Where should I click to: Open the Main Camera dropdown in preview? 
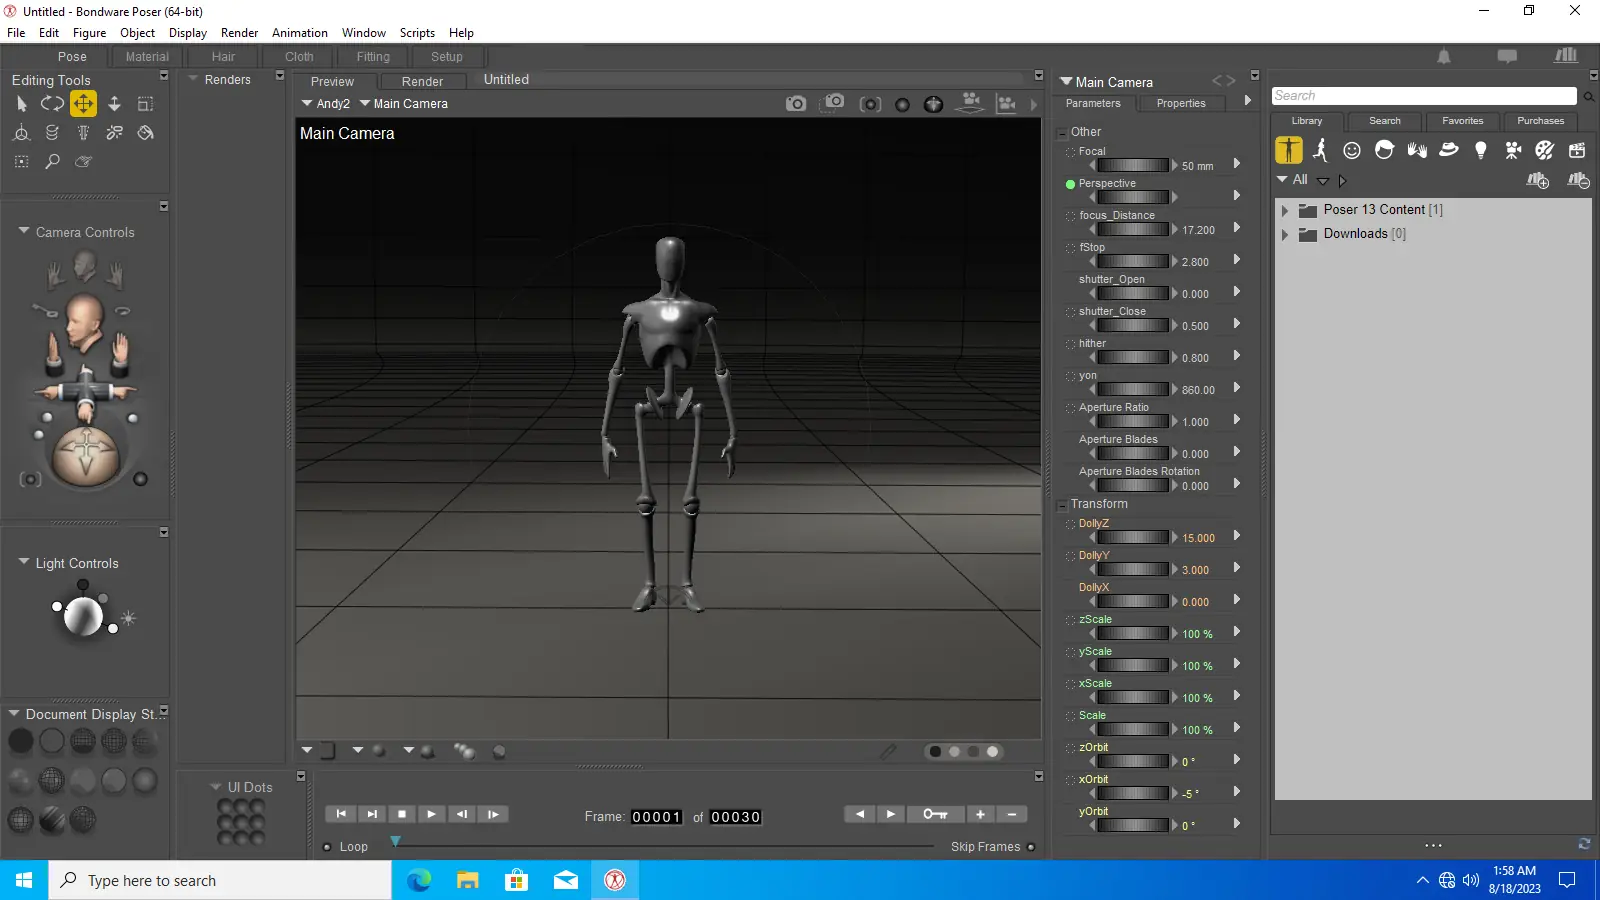coord(403,104)
